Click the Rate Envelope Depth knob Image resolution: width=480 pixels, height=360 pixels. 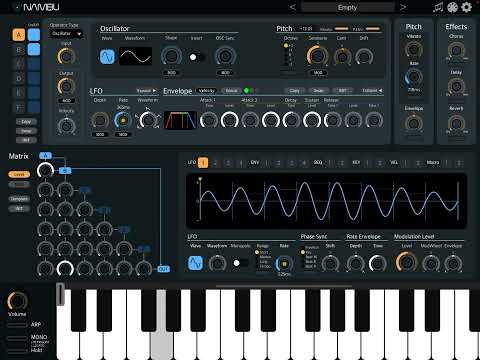[x=355, y=264]
